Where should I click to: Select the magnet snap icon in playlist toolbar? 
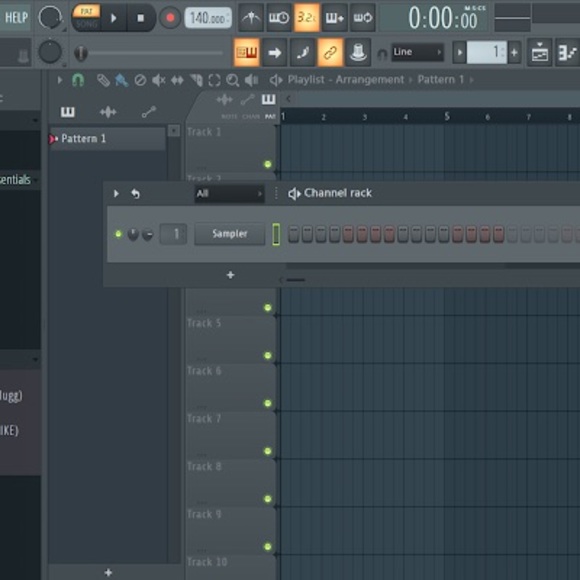coord(78,80)
